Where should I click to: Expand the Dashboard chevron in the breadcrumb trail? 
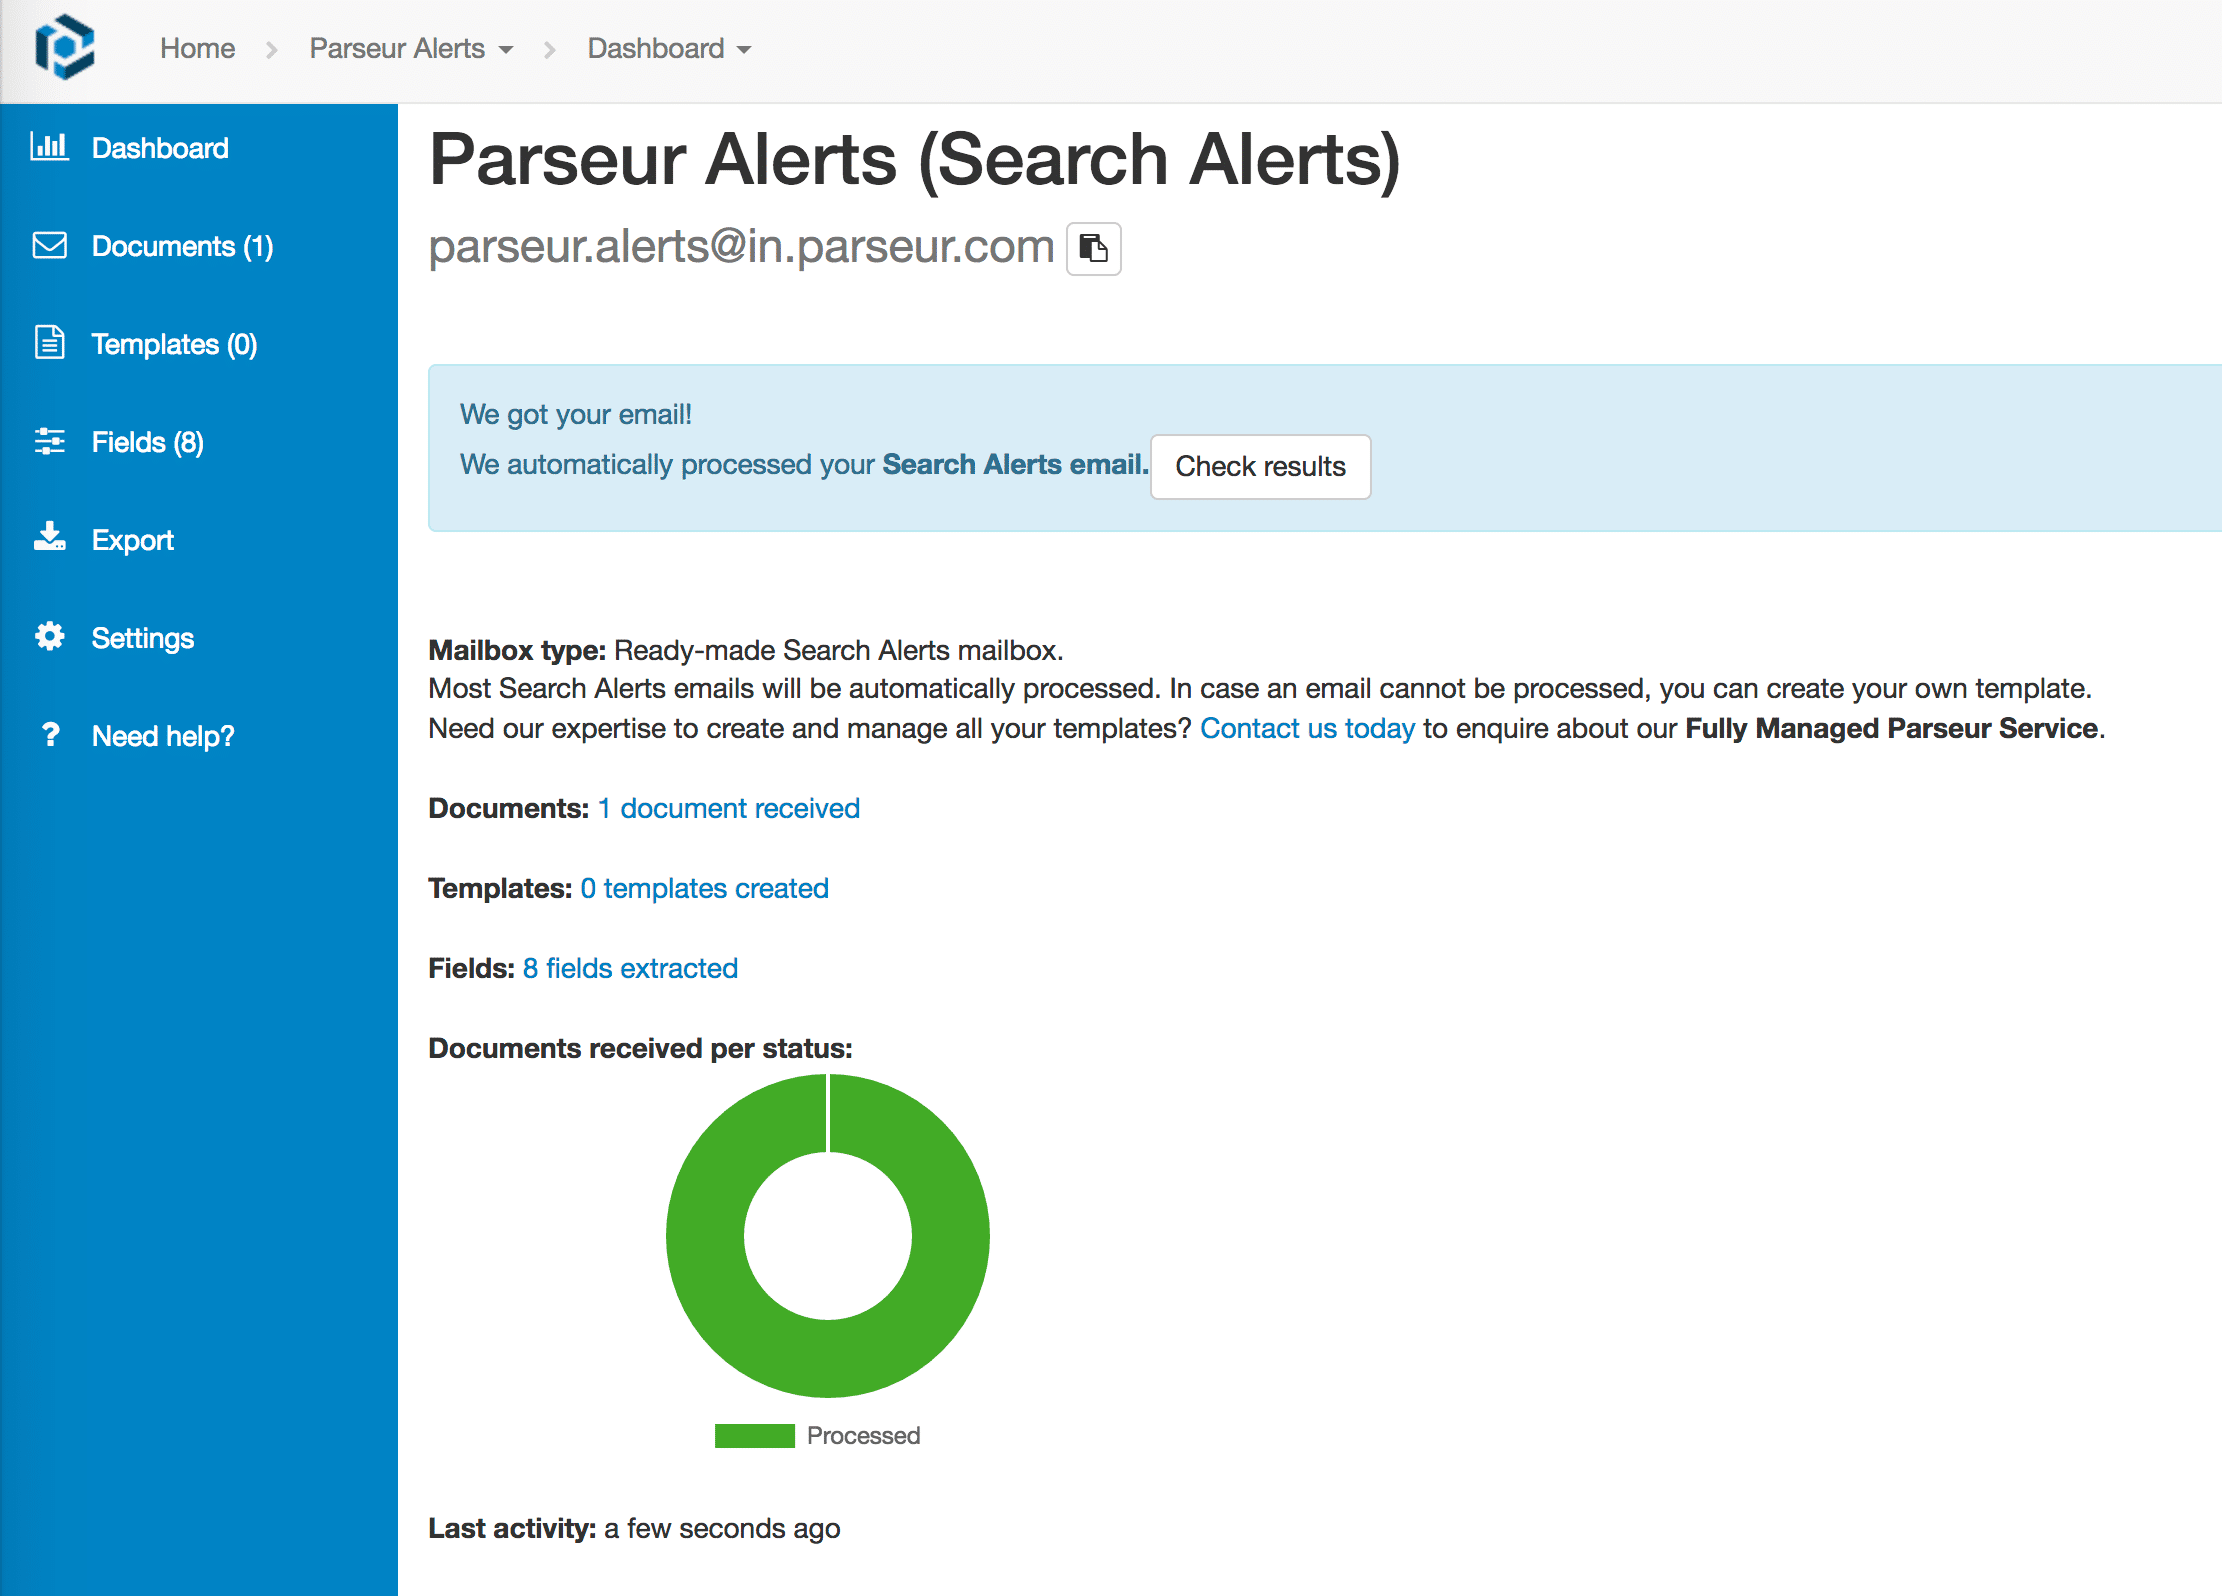(x=744, y=50)
